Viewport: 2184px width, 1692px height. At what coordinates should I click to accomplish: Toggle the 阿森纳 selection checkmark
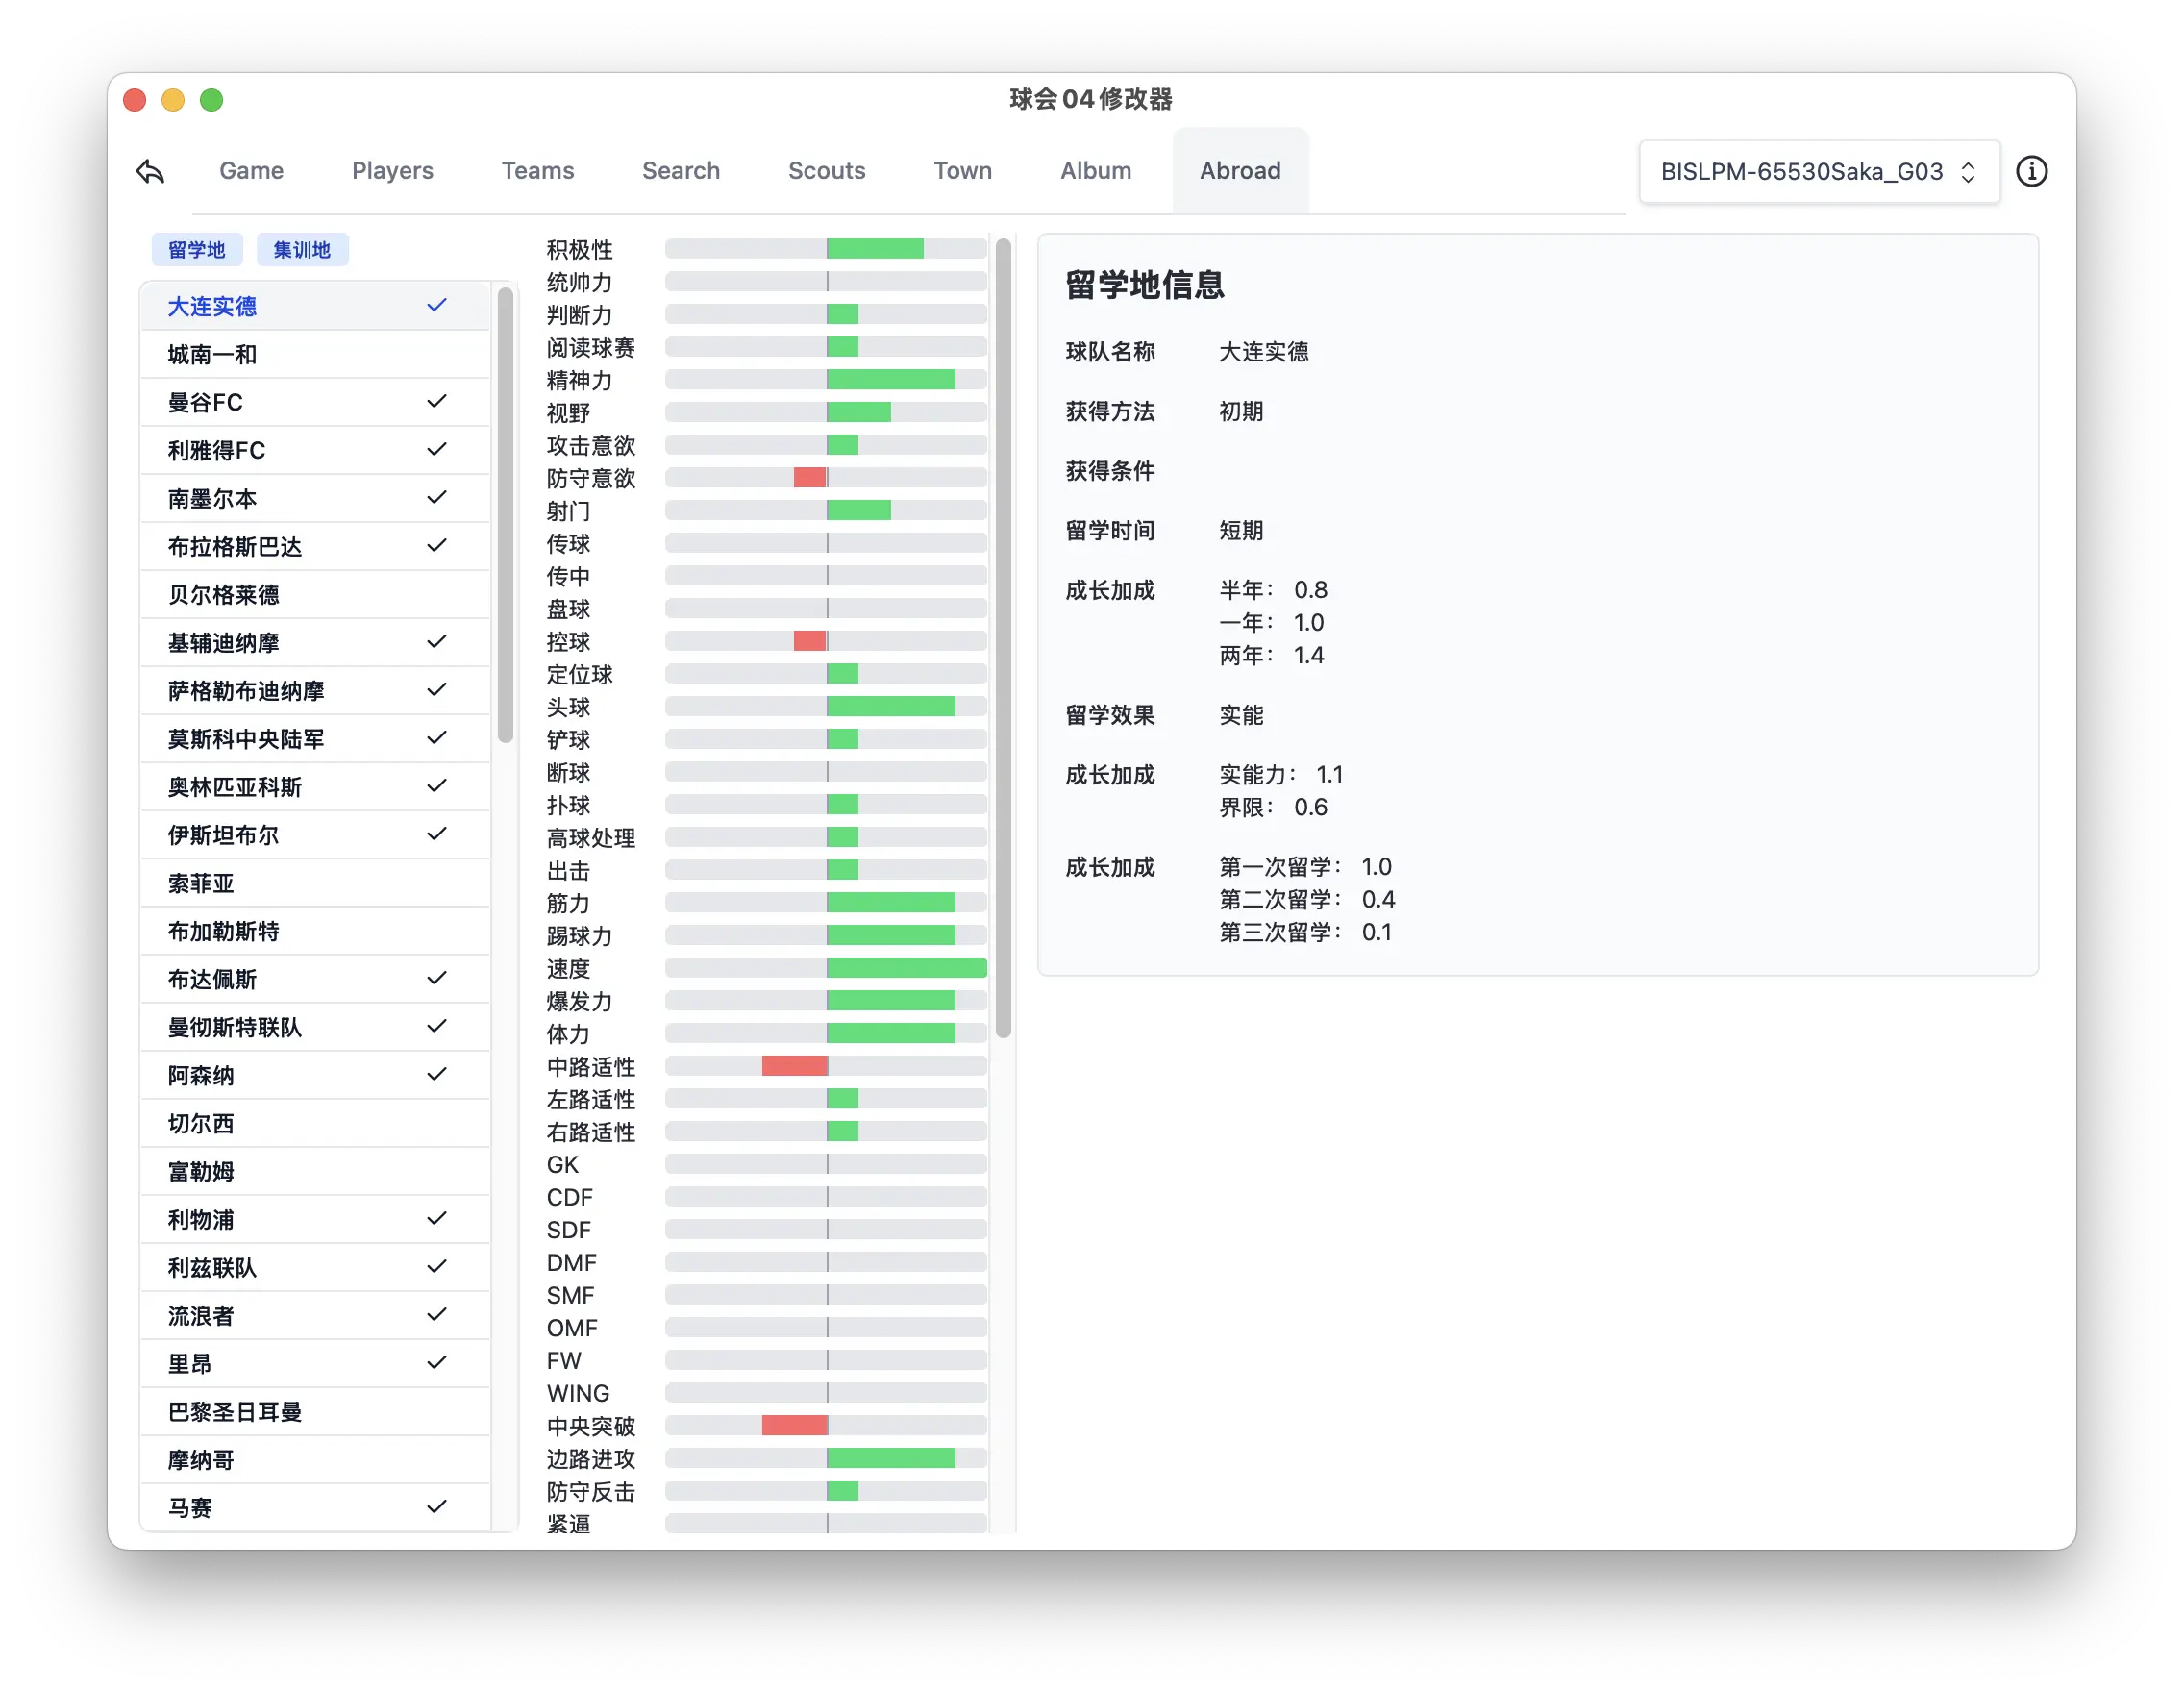click(x=437, y=1074)
